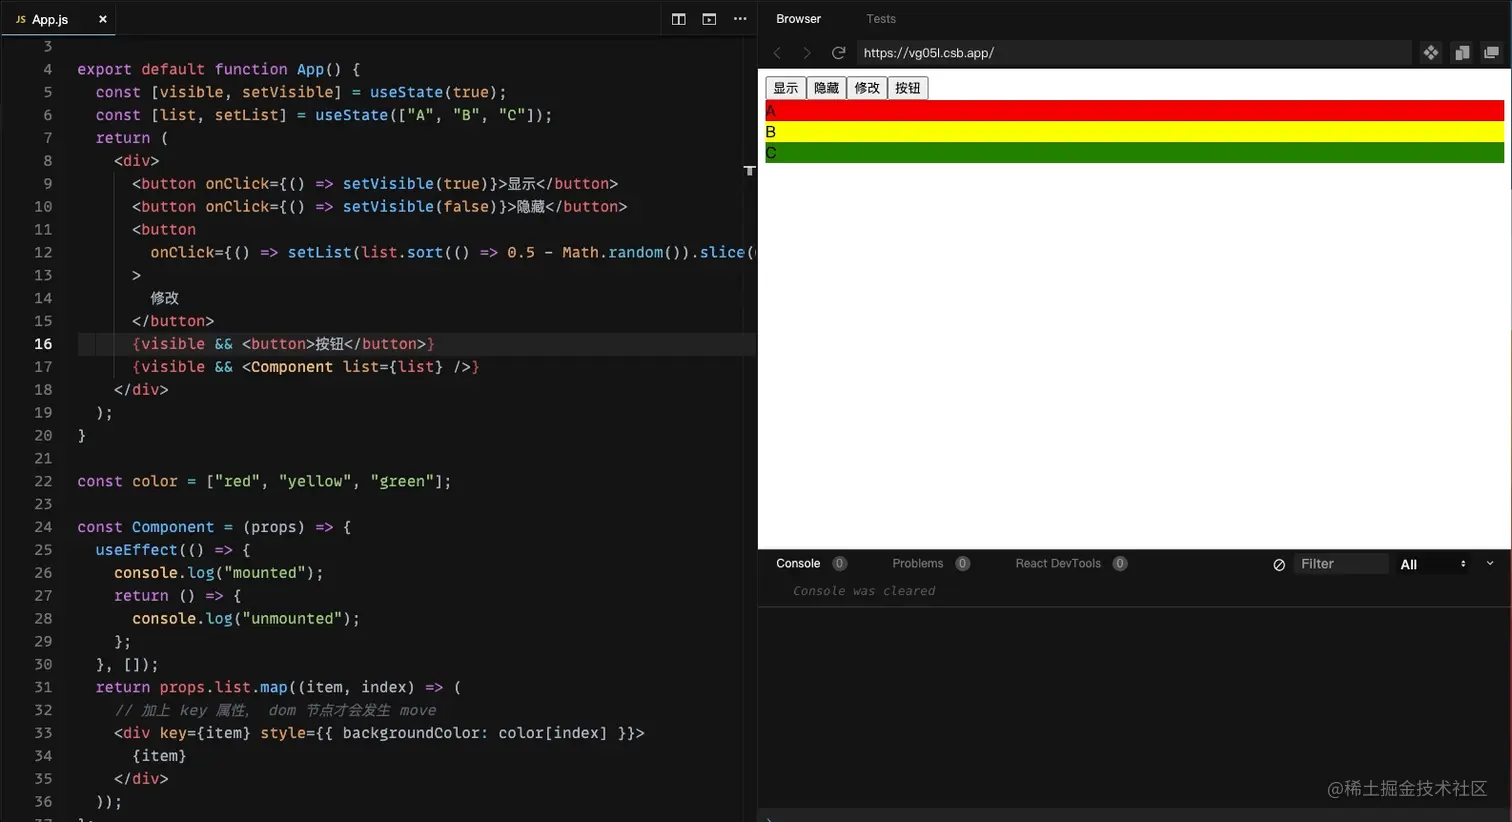
Task: Focus the preview URL address field
Action: 1133,53
